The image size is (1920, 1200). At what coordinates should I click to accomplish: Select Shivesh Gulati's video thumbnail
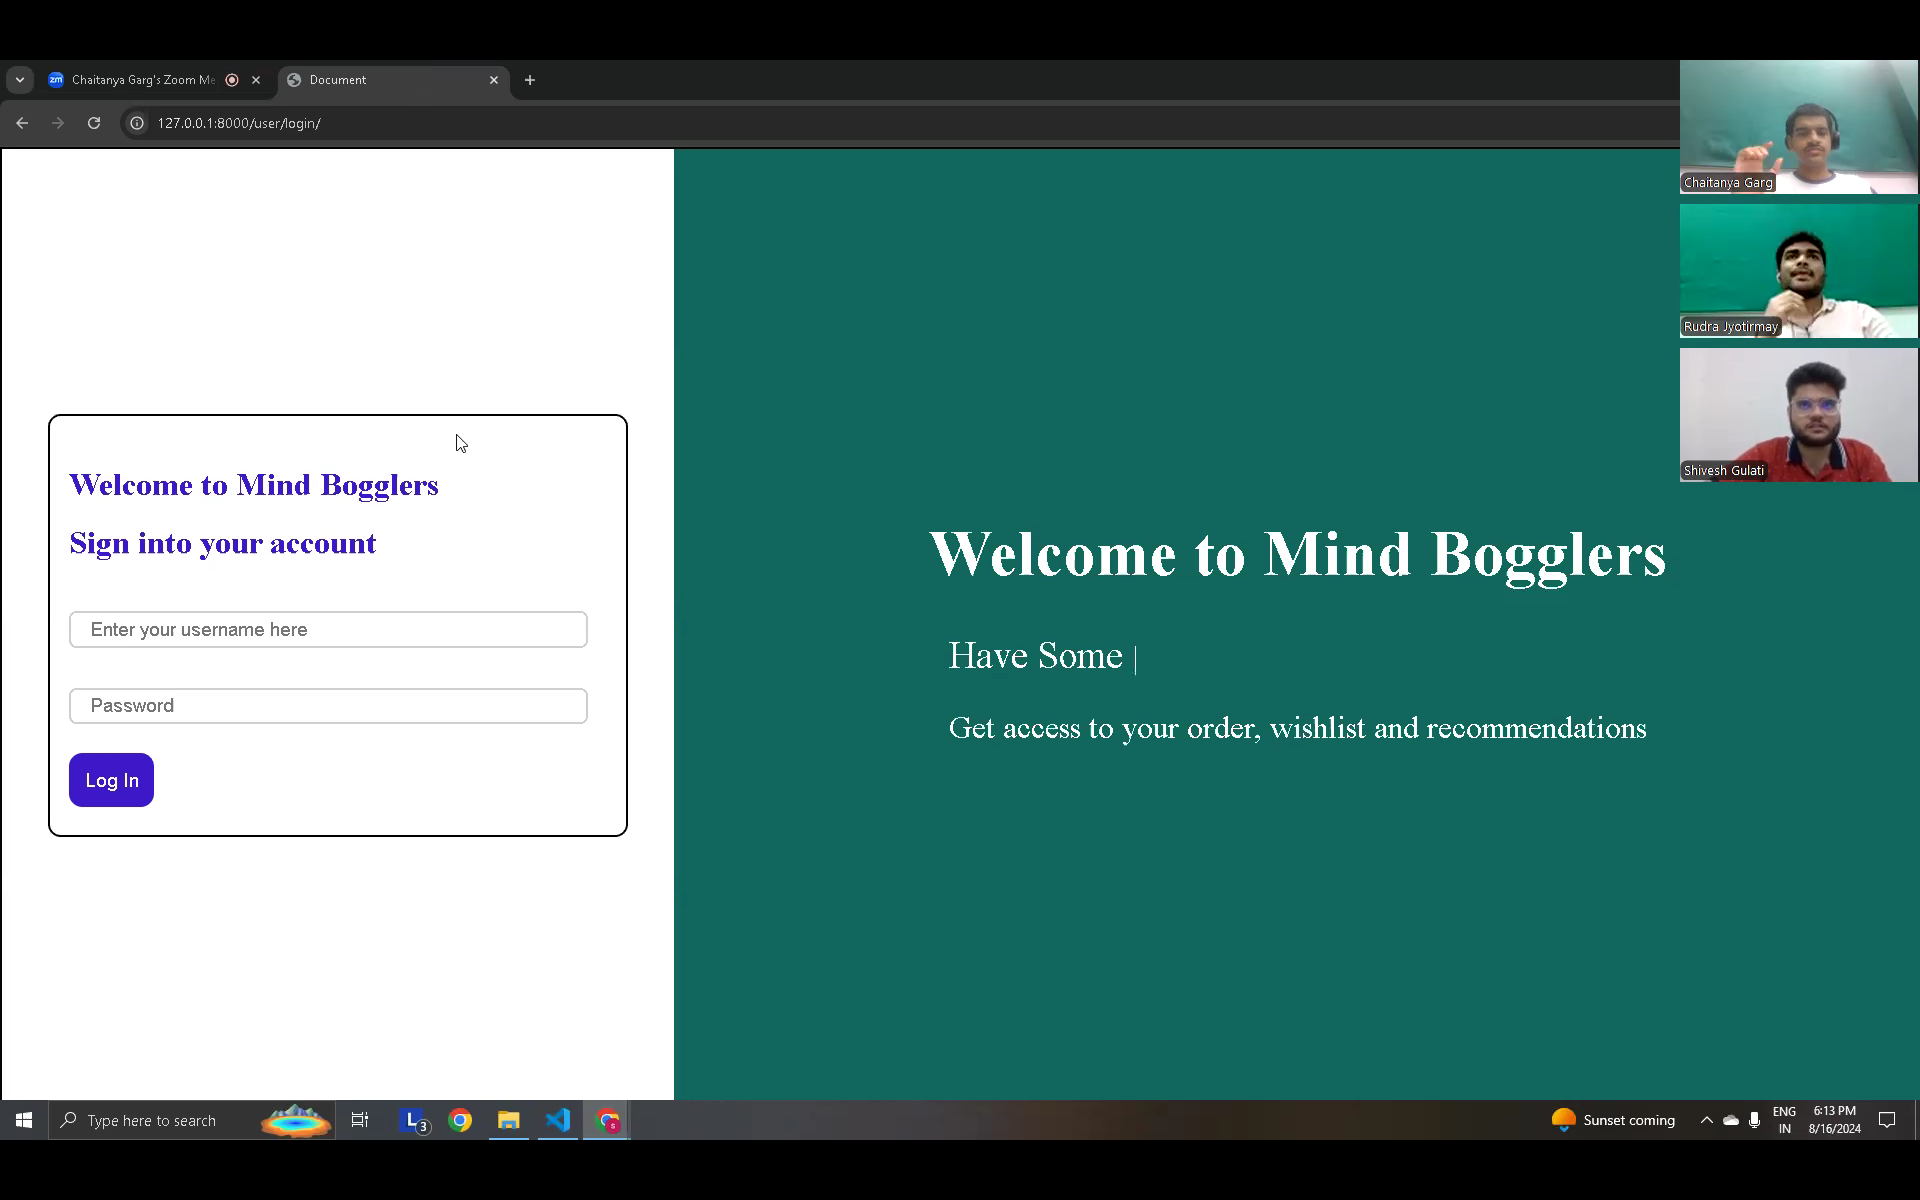[1798, 415]
